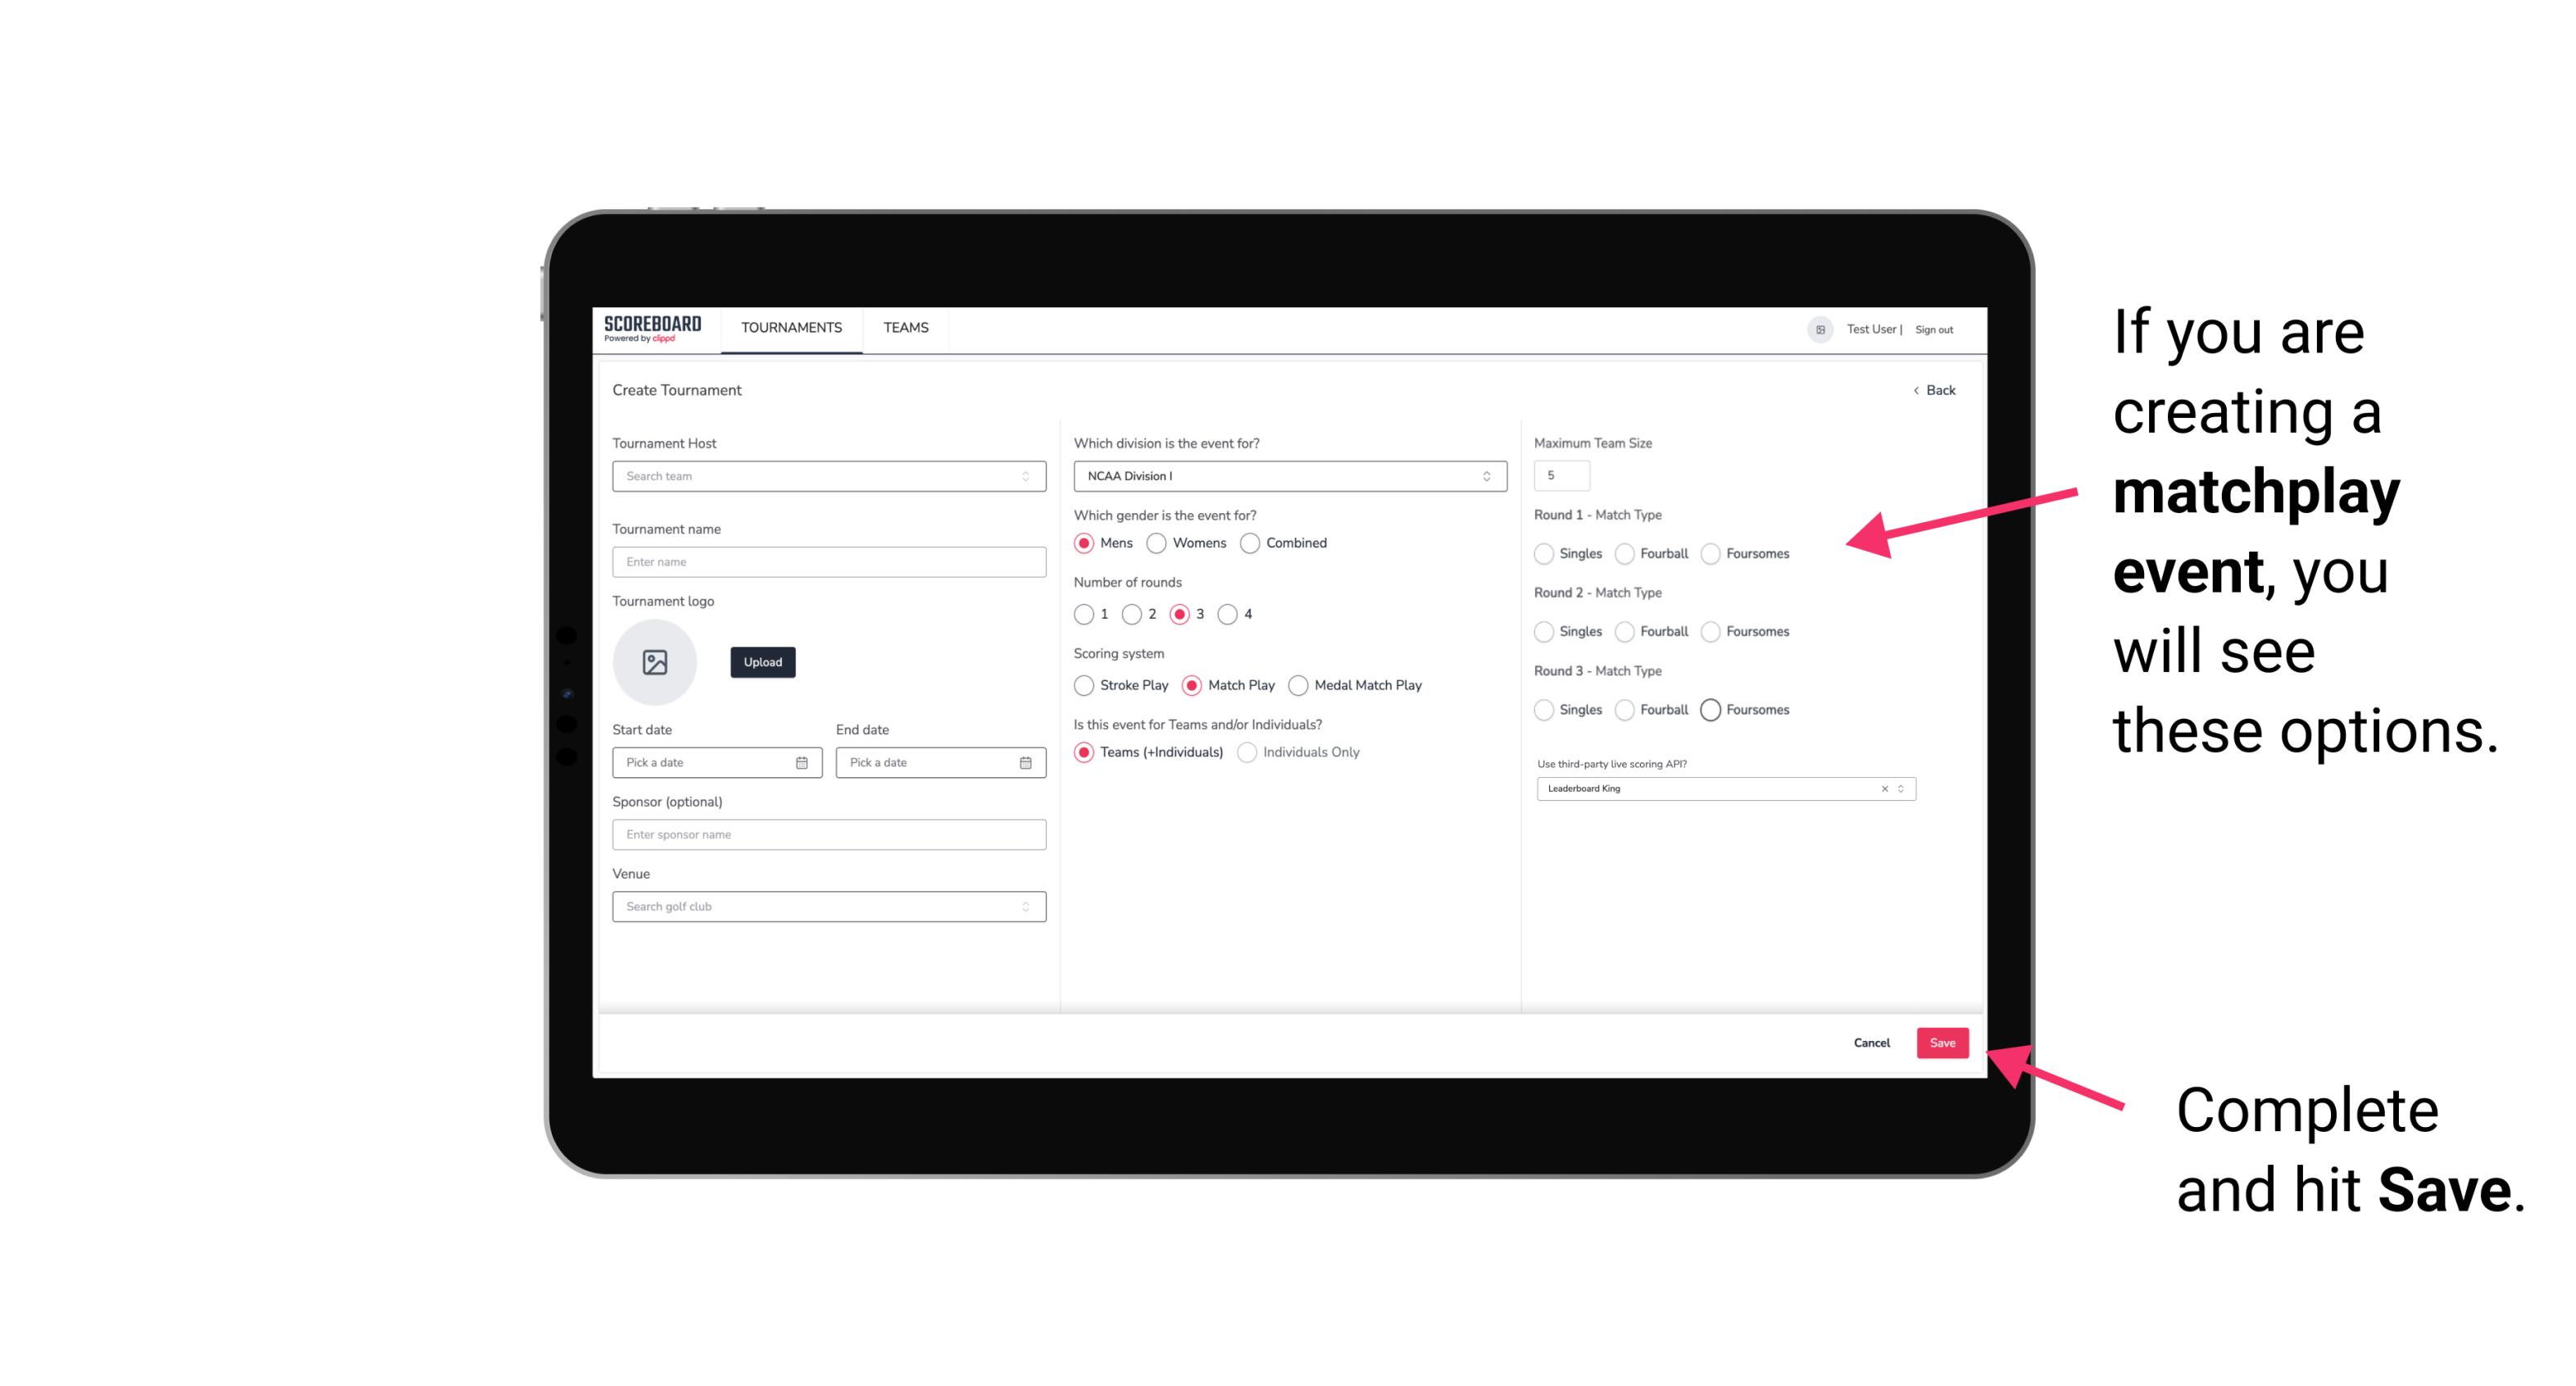Click the Scoreboard logo icon
The image size is (2576, 1386).
coord(655,328)
